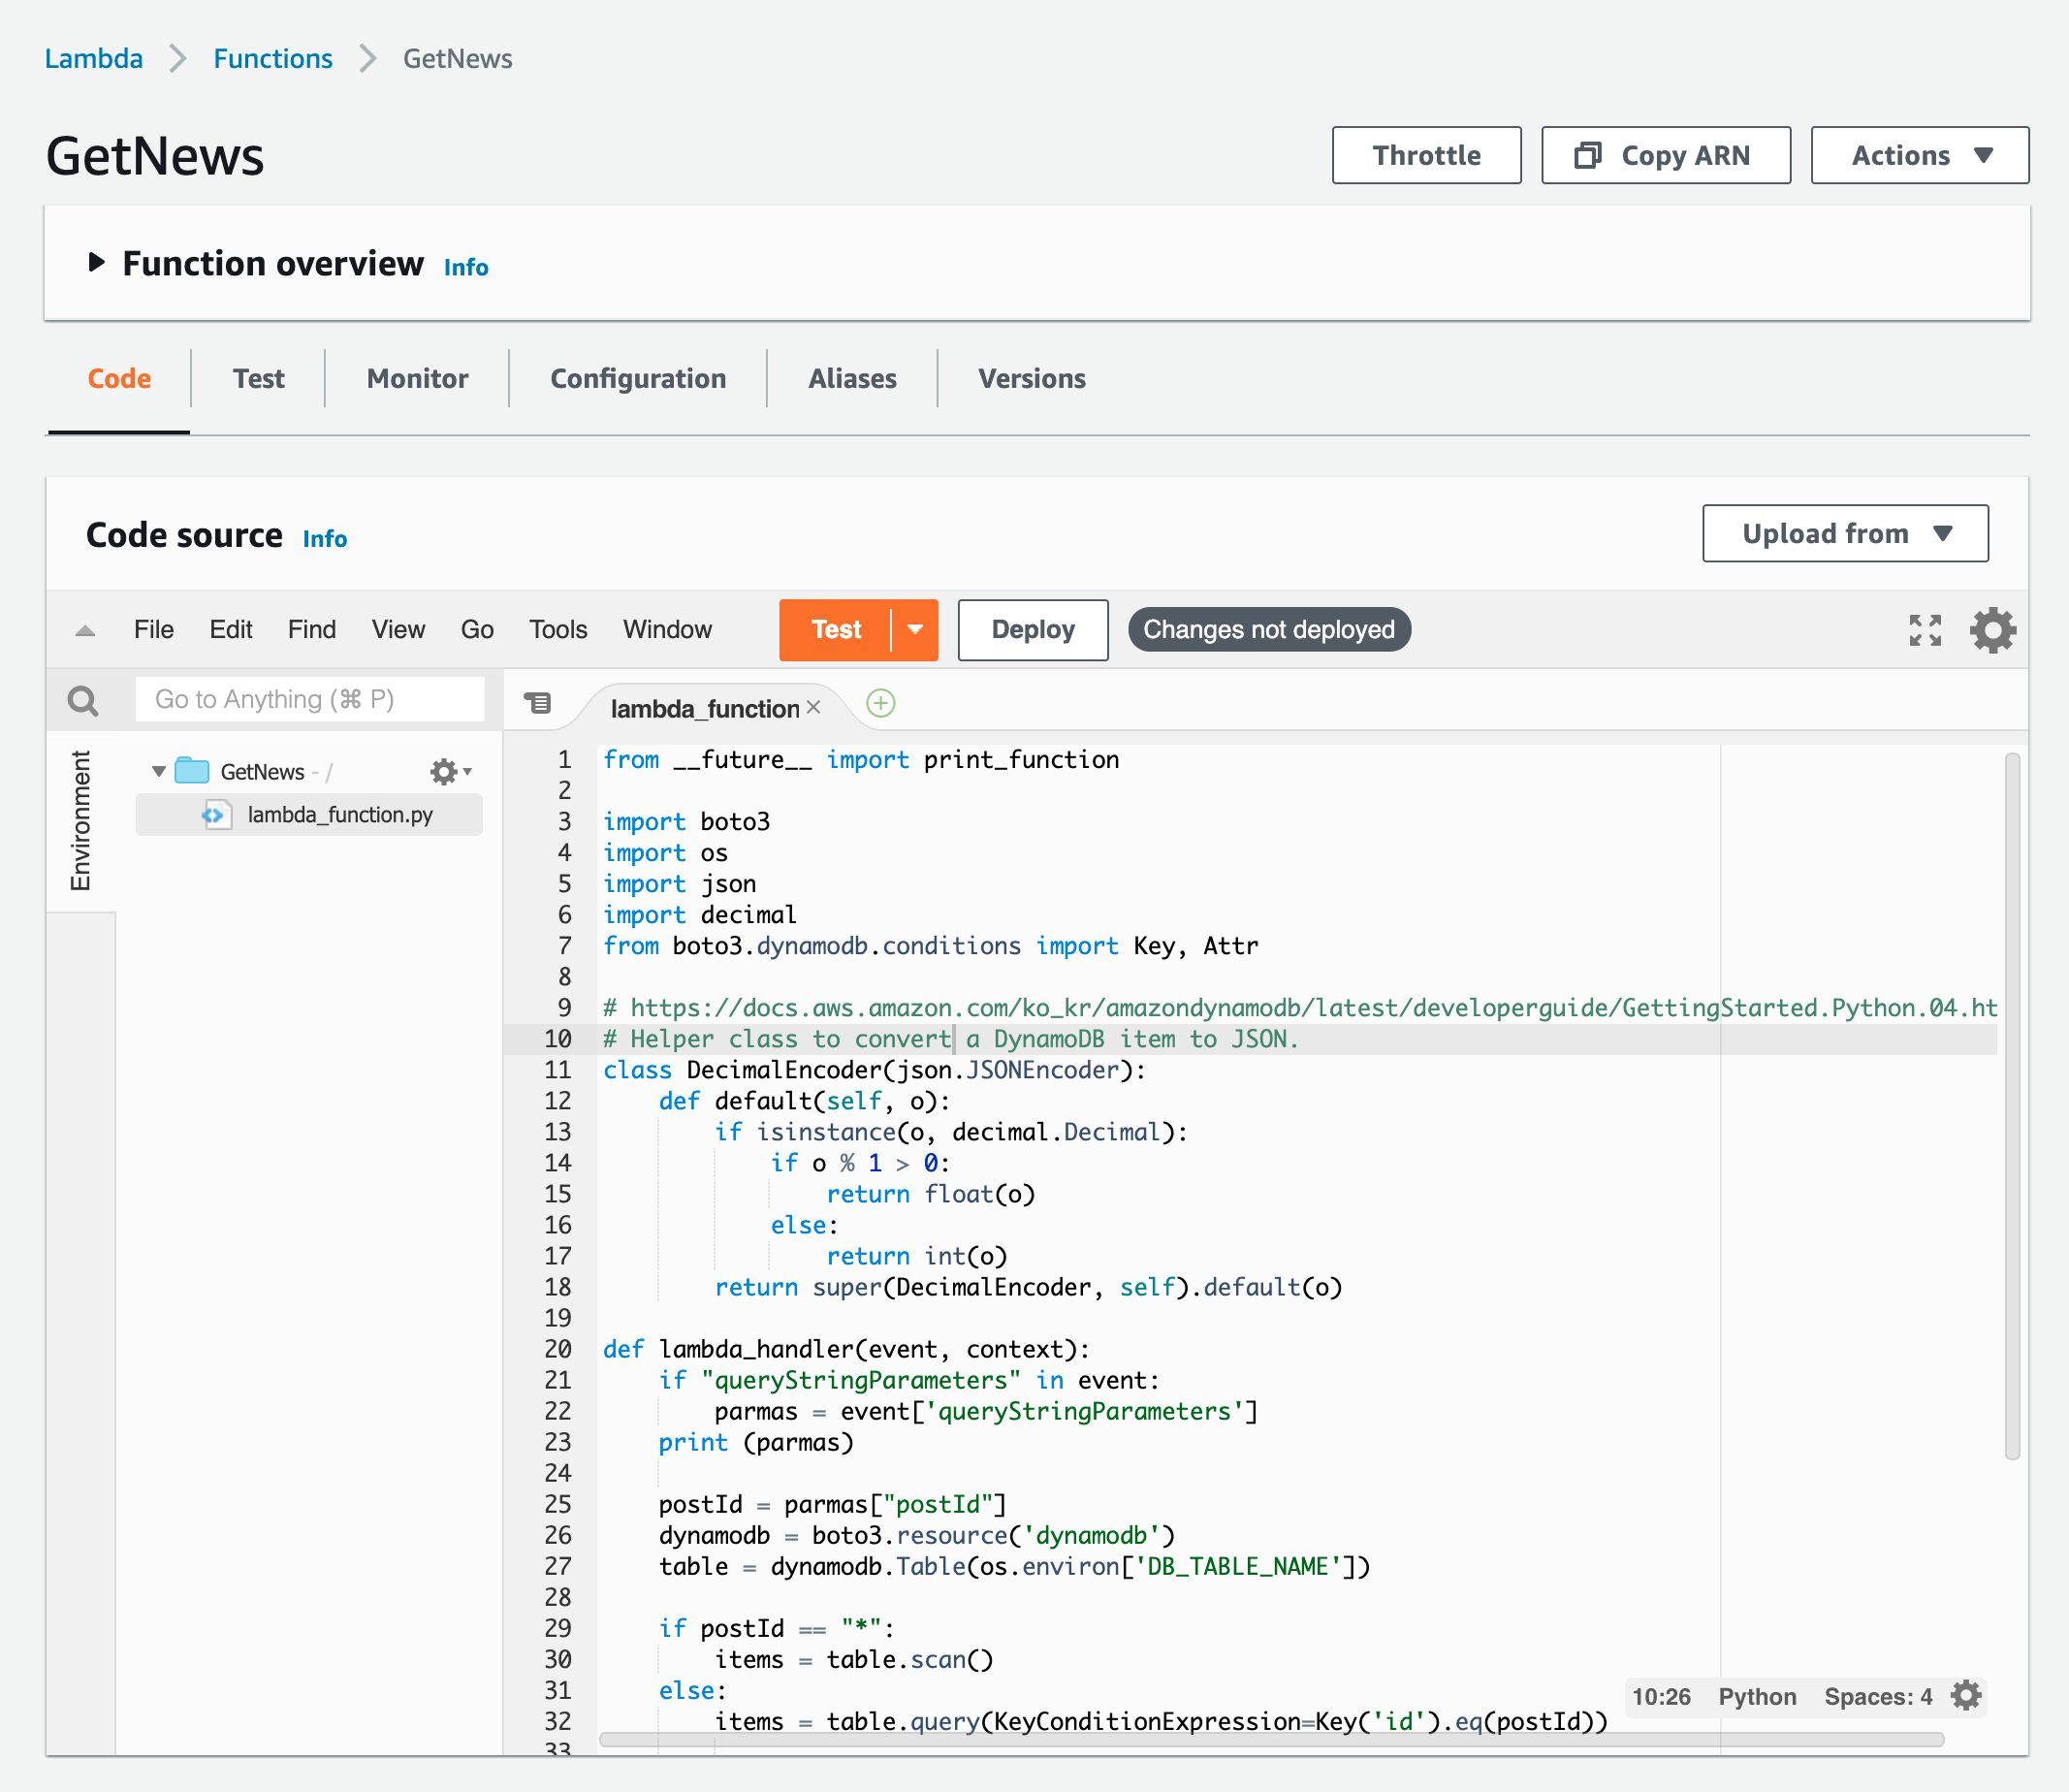The image size is (2069, 1792).
Task: Open the View menu
Action: [x=398, y=630]
